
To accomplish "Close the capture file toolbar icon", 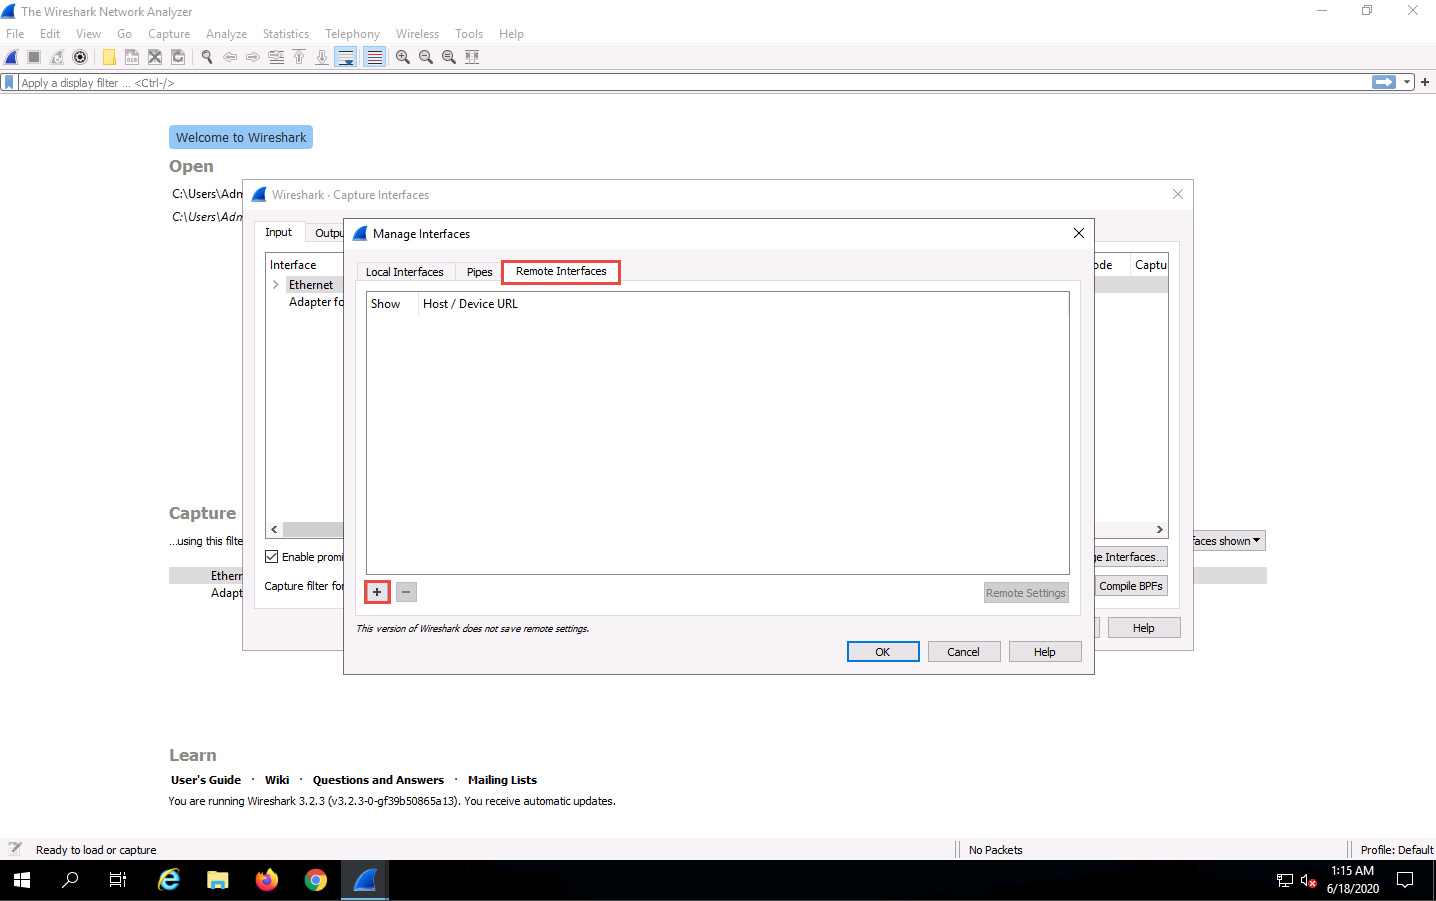I will tap(155, 57).
